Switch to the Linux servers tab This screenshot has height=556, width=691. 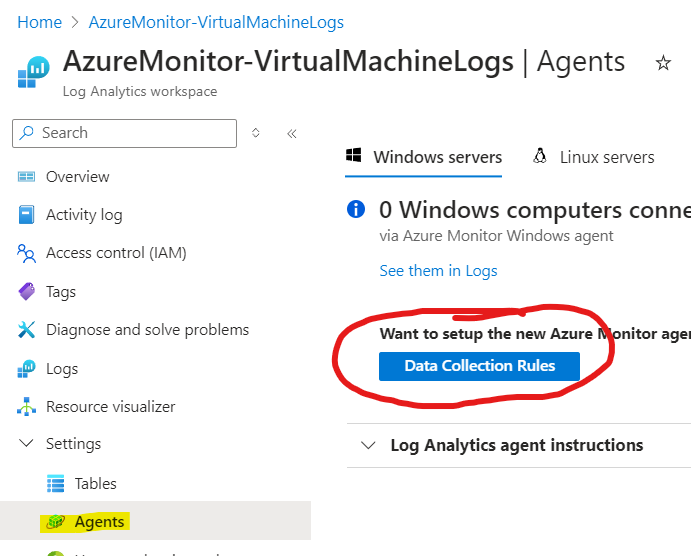pyautogui.click(x=594, y=157)
